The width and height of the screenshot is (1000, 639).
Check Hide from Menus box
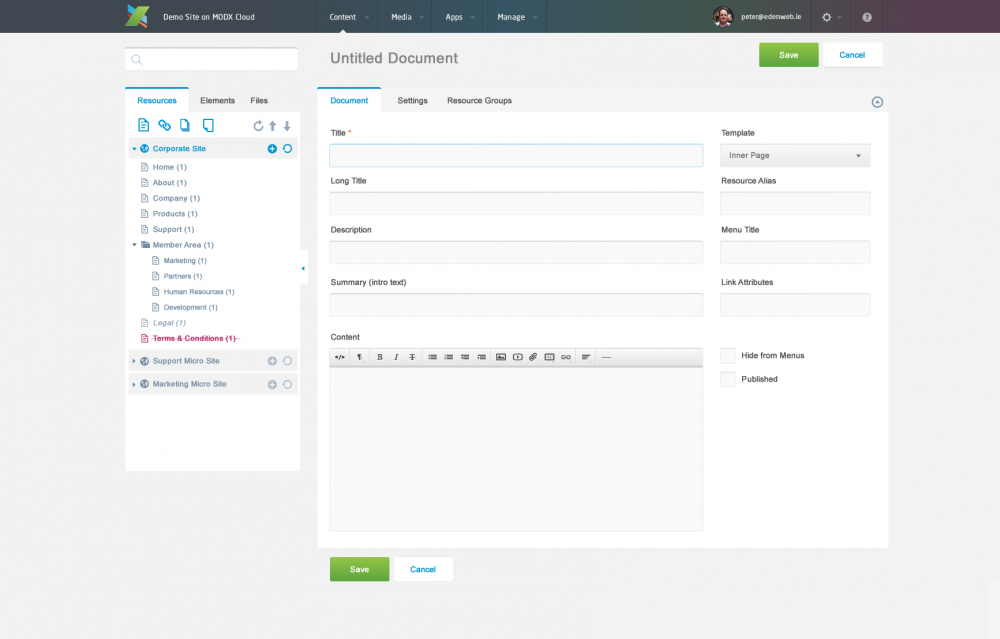point(728,356)
